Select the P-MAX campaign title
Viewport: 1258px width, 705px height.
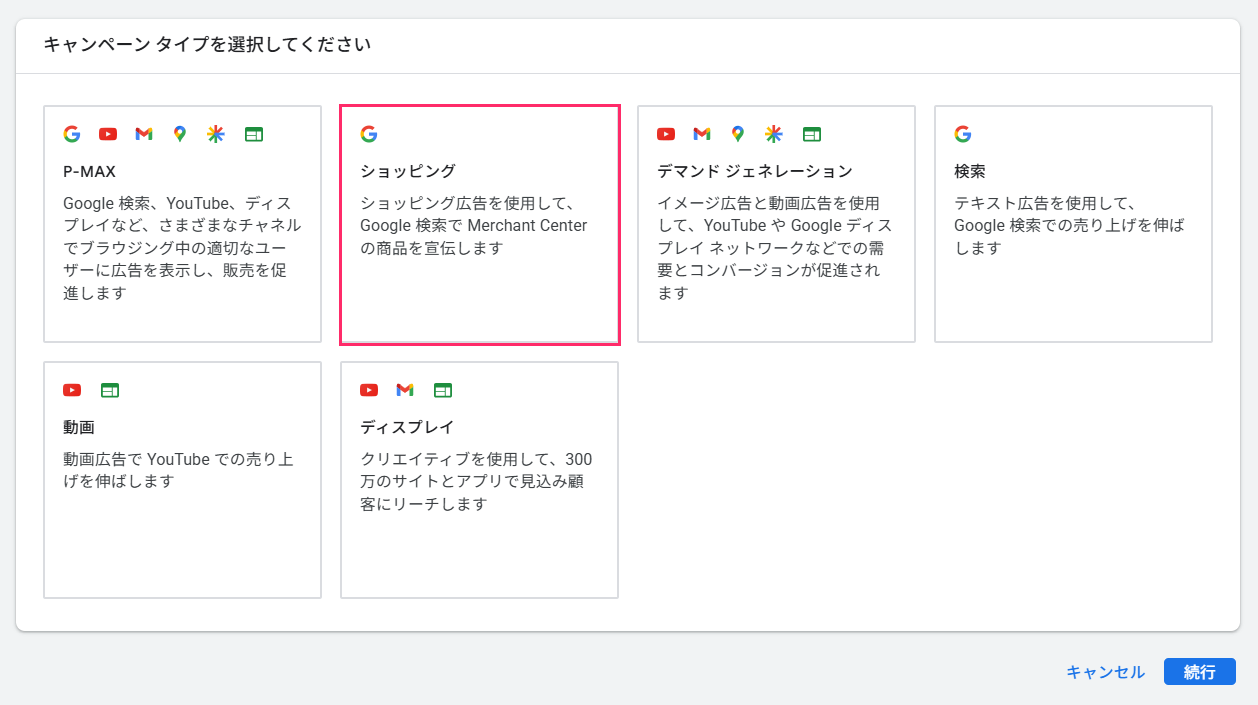click(89, 172)
